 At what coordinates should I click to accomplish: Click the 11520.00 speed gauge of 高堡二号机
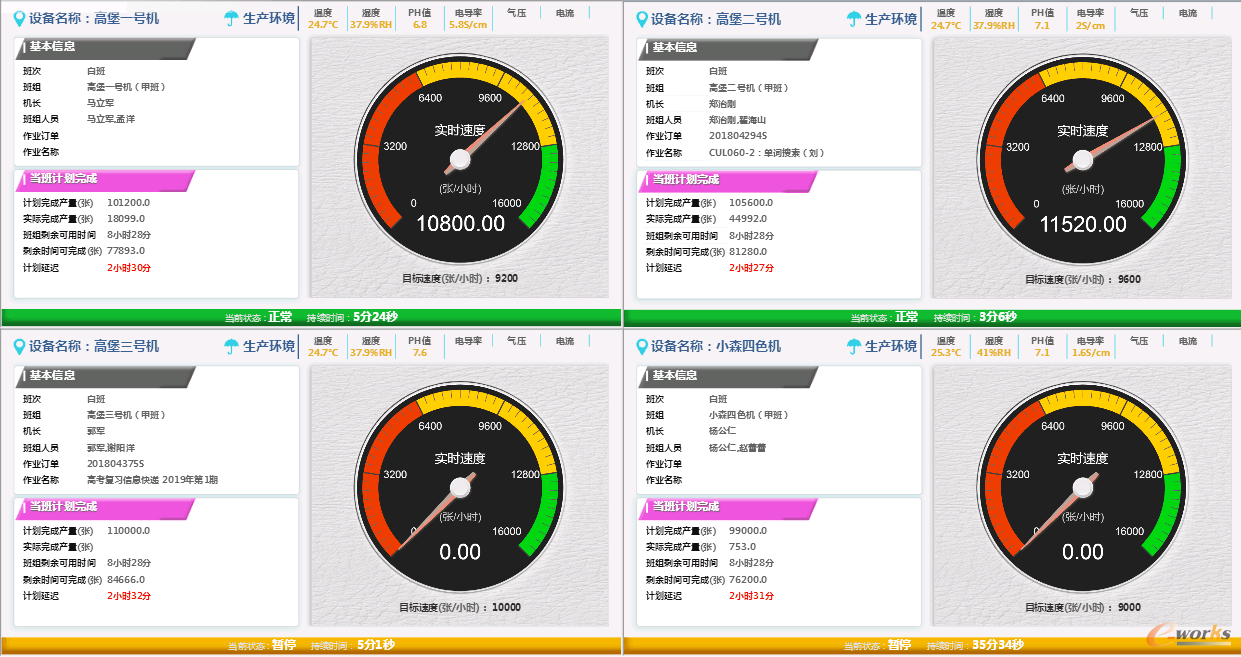1083,160
